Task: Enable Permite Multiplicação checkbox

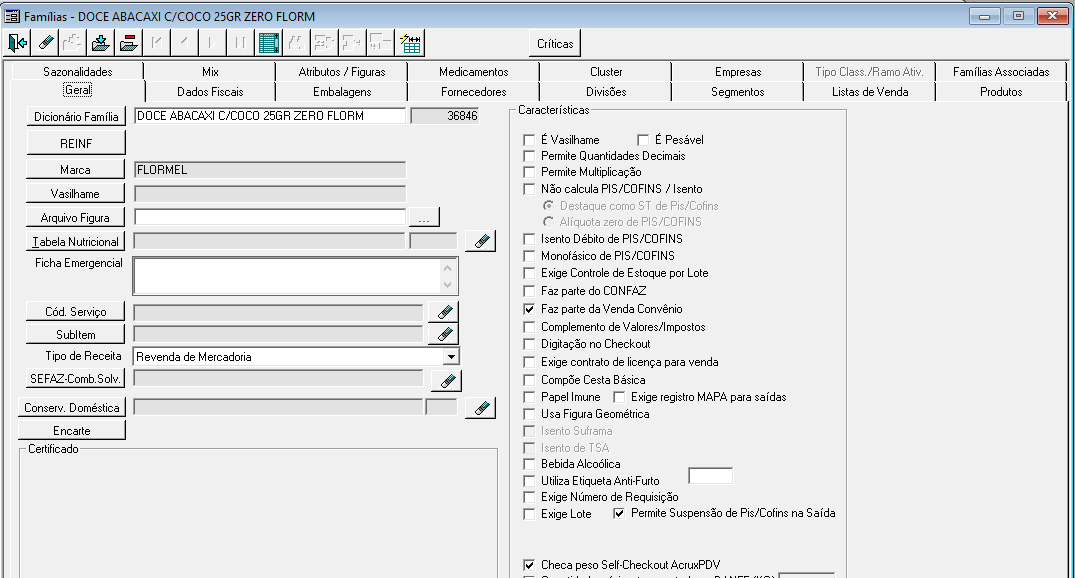Action: point(529,172)
